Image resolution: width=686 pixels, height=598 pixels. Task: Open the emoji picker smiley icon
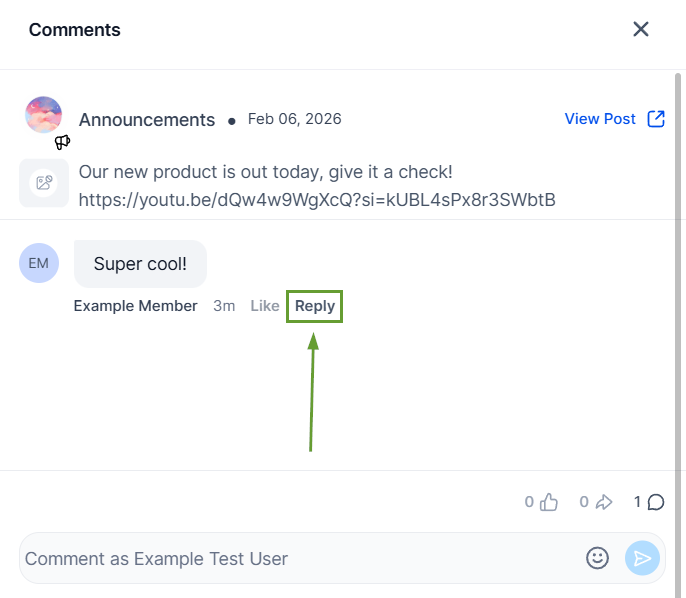point(597,558)
